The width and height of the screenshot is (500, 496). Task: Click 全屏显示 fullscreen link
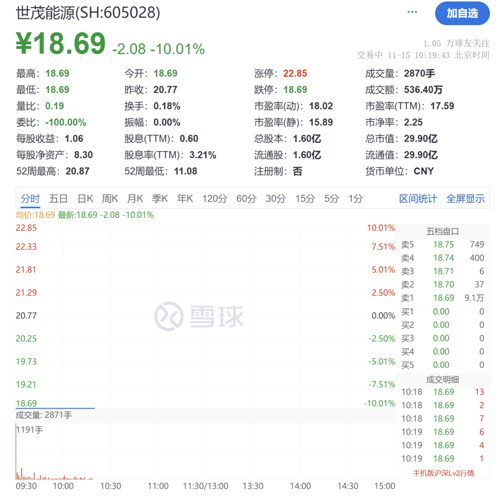pos(466,199)
